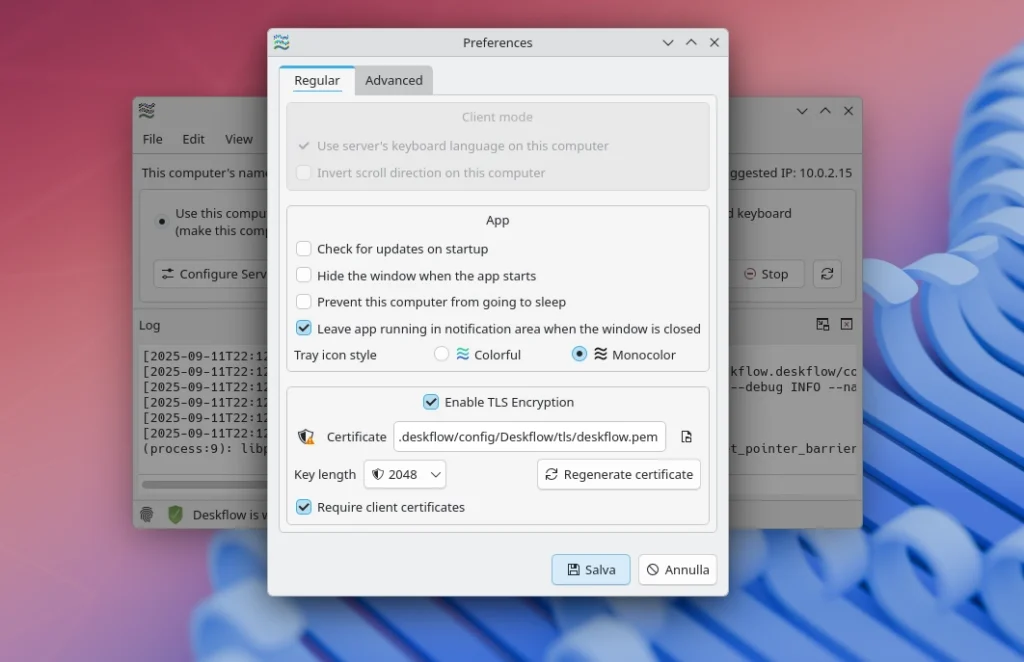Open the Key length 2048 dropdown
Viewport: 1024px width, 662px height.
[x=405, y=474]
